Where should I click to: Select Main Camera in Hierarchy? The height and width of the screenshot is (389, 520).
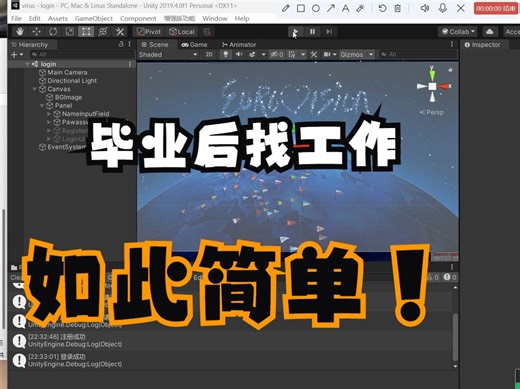coord(67,72)
